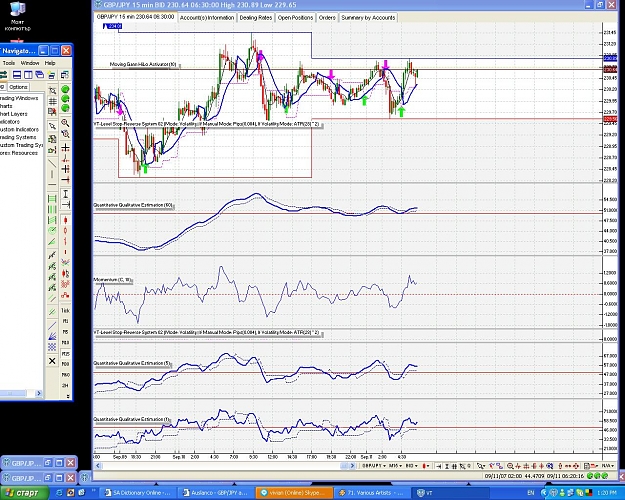Open Summary by Accounts tab

368,18
